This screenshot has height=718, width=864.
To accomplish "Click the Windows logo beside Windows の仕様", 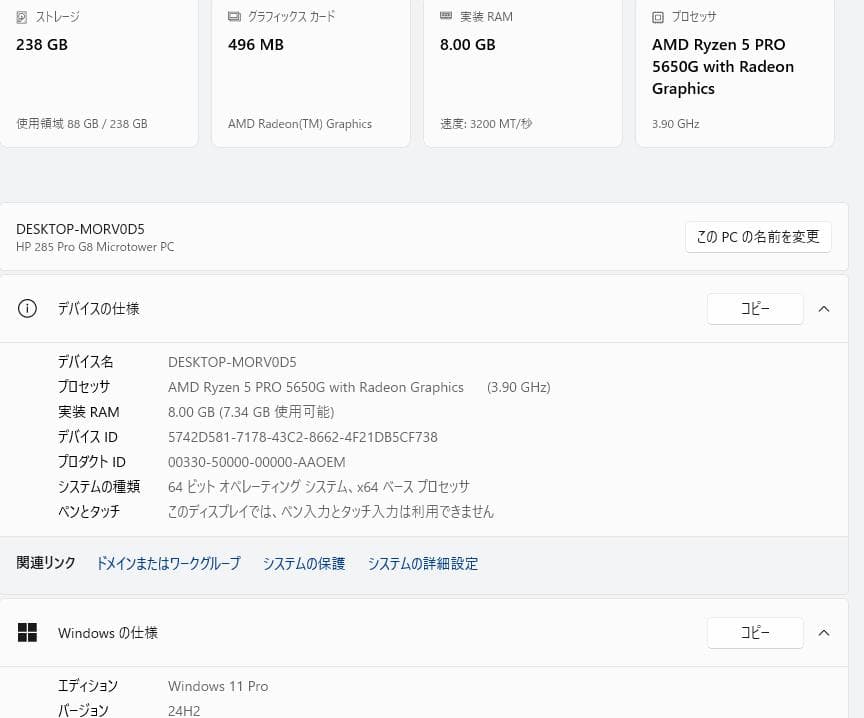I will pyautogui.click(x=27, y=632).
